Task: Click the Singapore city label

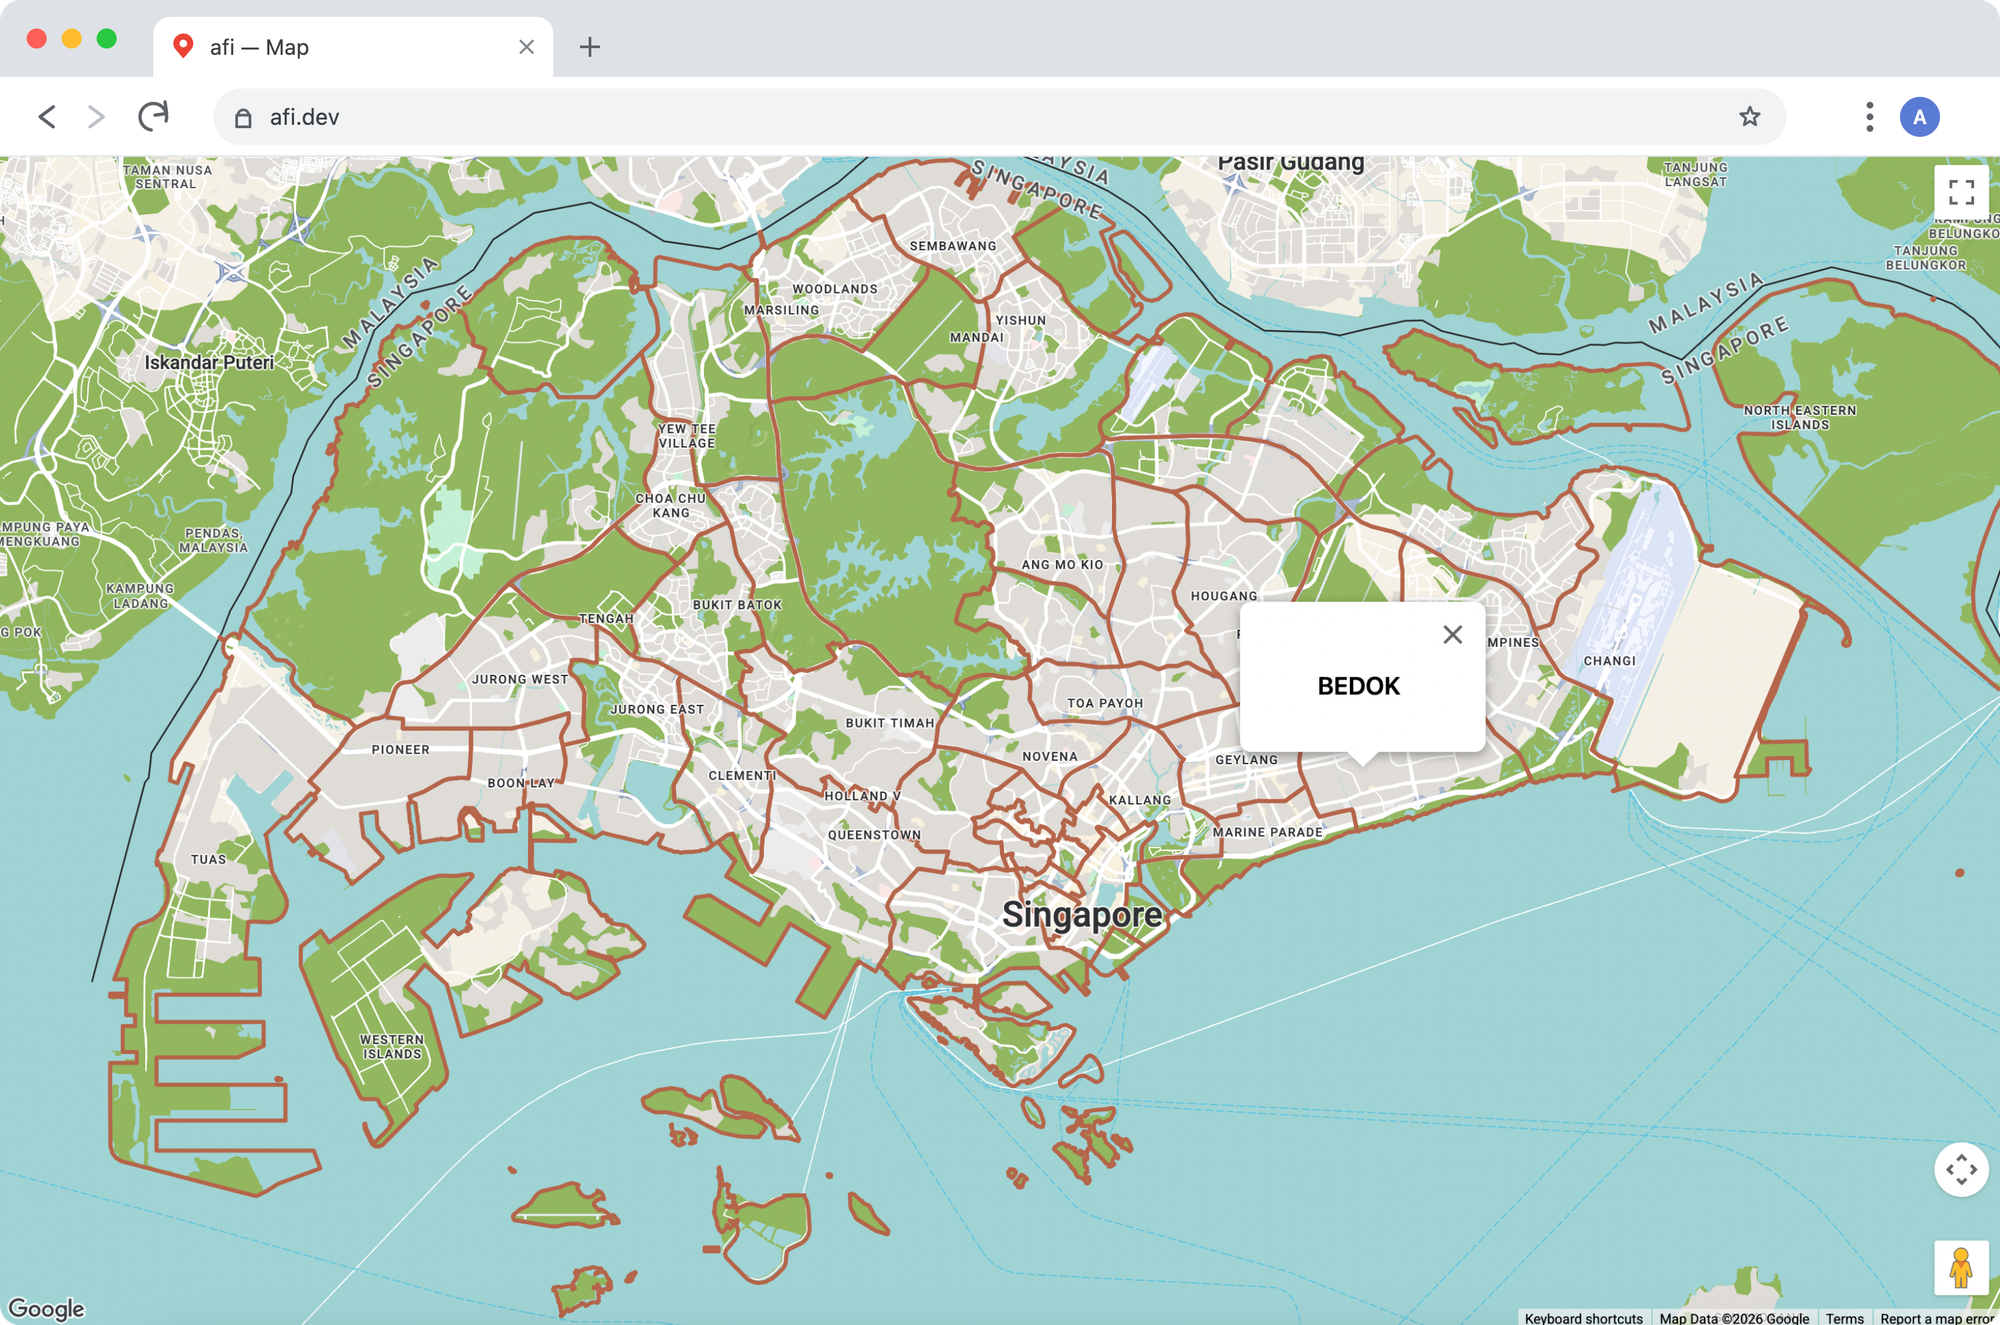Action: click(1082, 914)
